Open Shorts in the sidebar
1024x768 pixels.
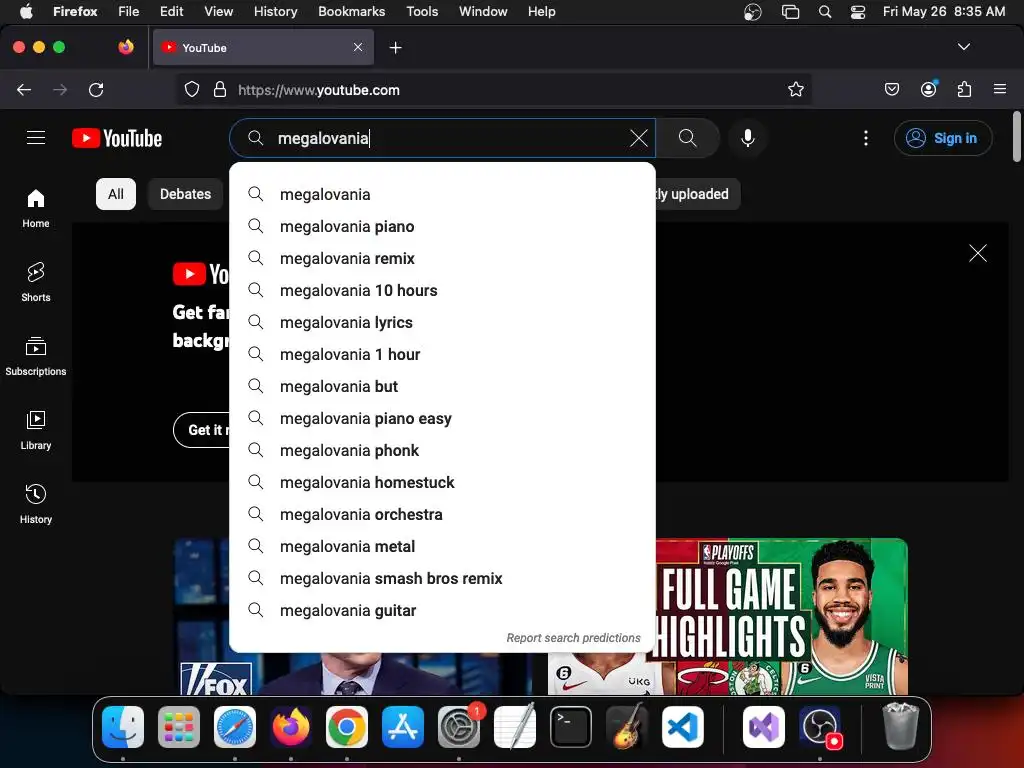36,282
